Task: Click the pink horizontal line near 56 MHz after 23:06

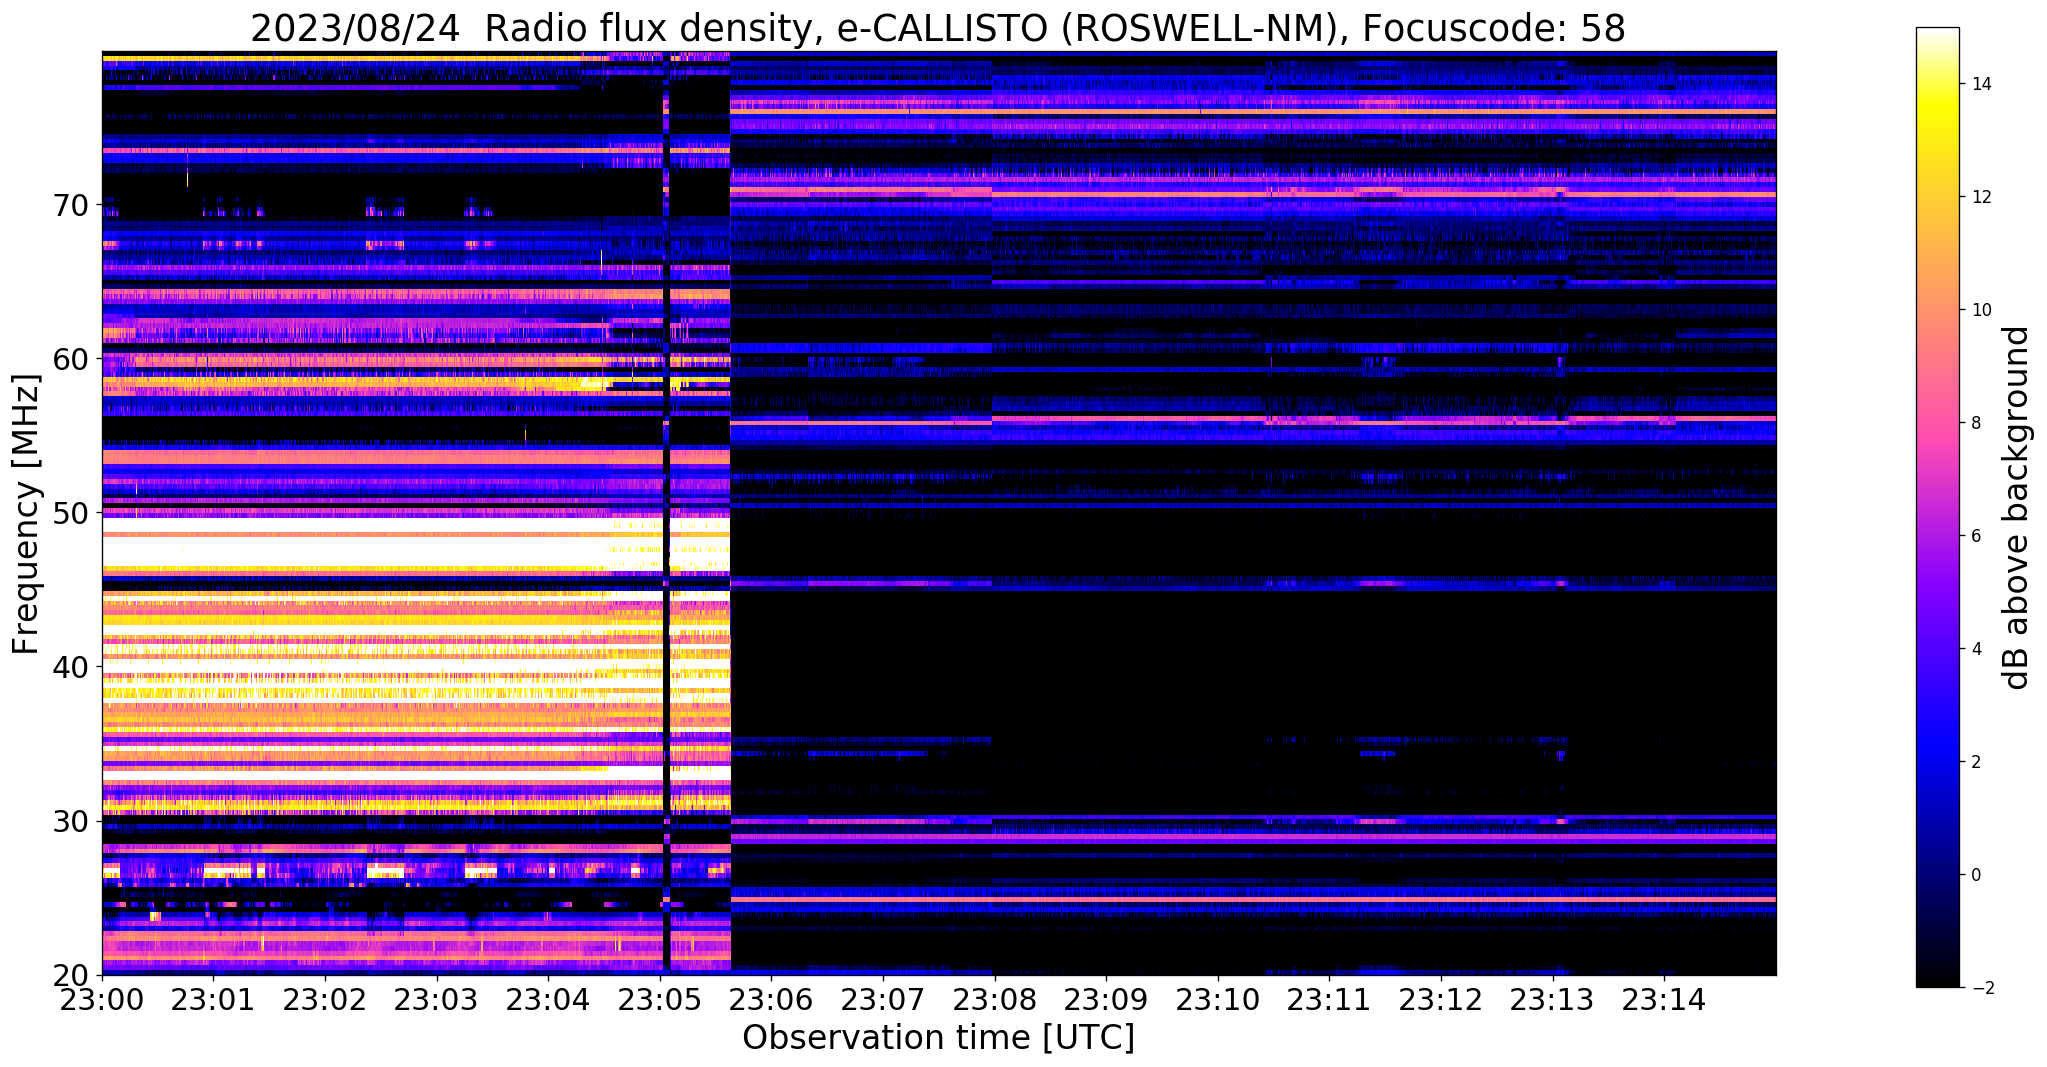Action: click(x=1253, y=421)
